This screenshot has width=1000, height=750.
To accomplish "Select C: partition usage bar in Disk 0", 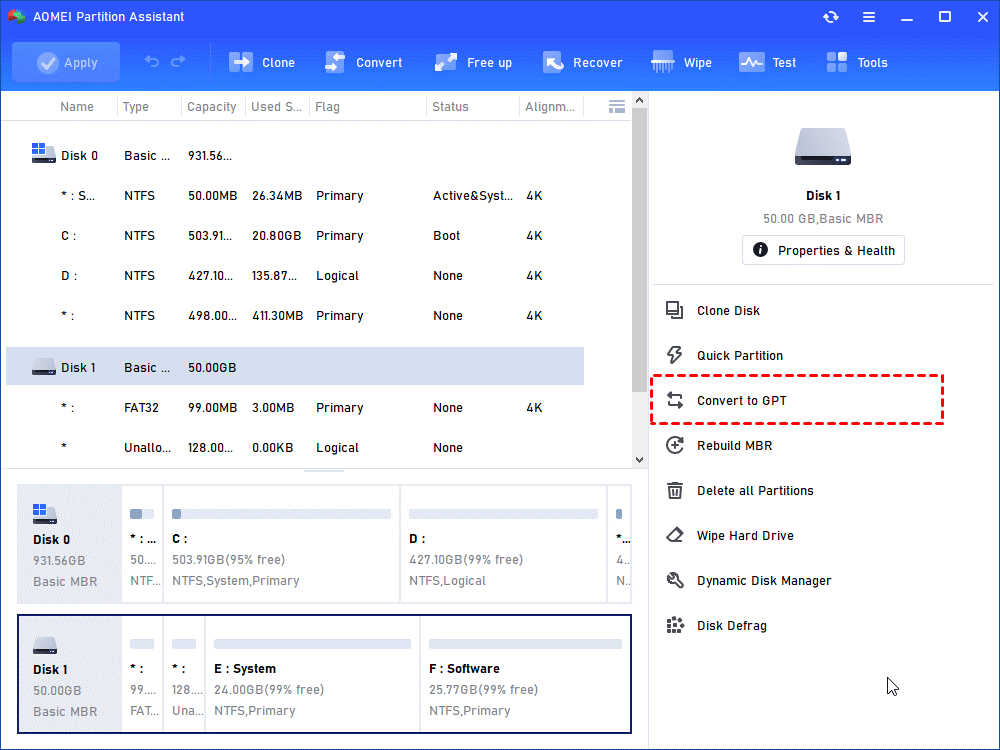I will tap(281, 514).
